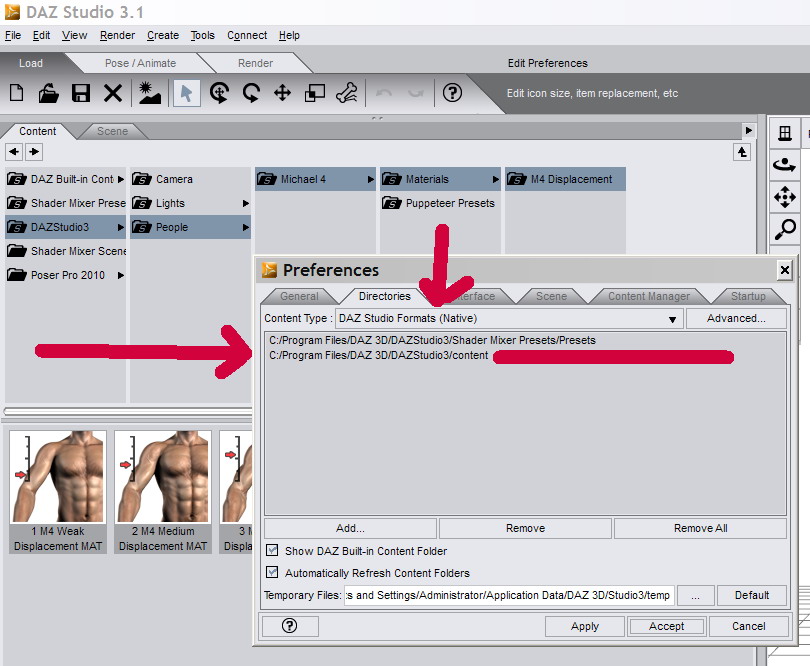Click the Remove All button

(x=700, y=528)
